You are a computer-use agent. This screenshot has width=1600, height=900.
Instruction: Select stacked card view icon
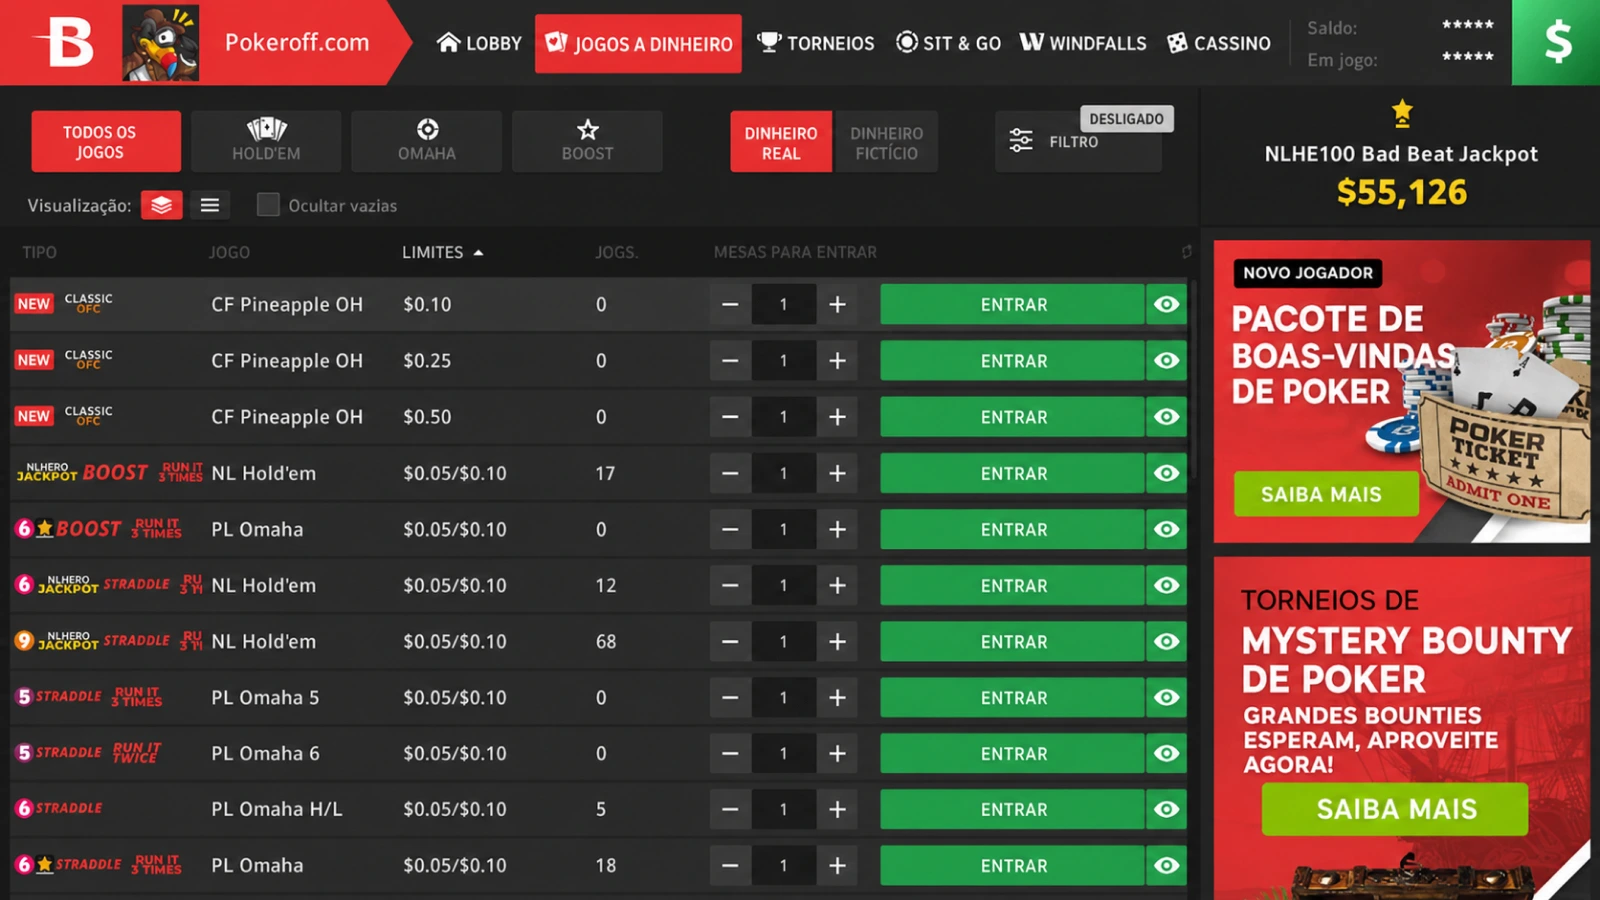click(161, 205)
